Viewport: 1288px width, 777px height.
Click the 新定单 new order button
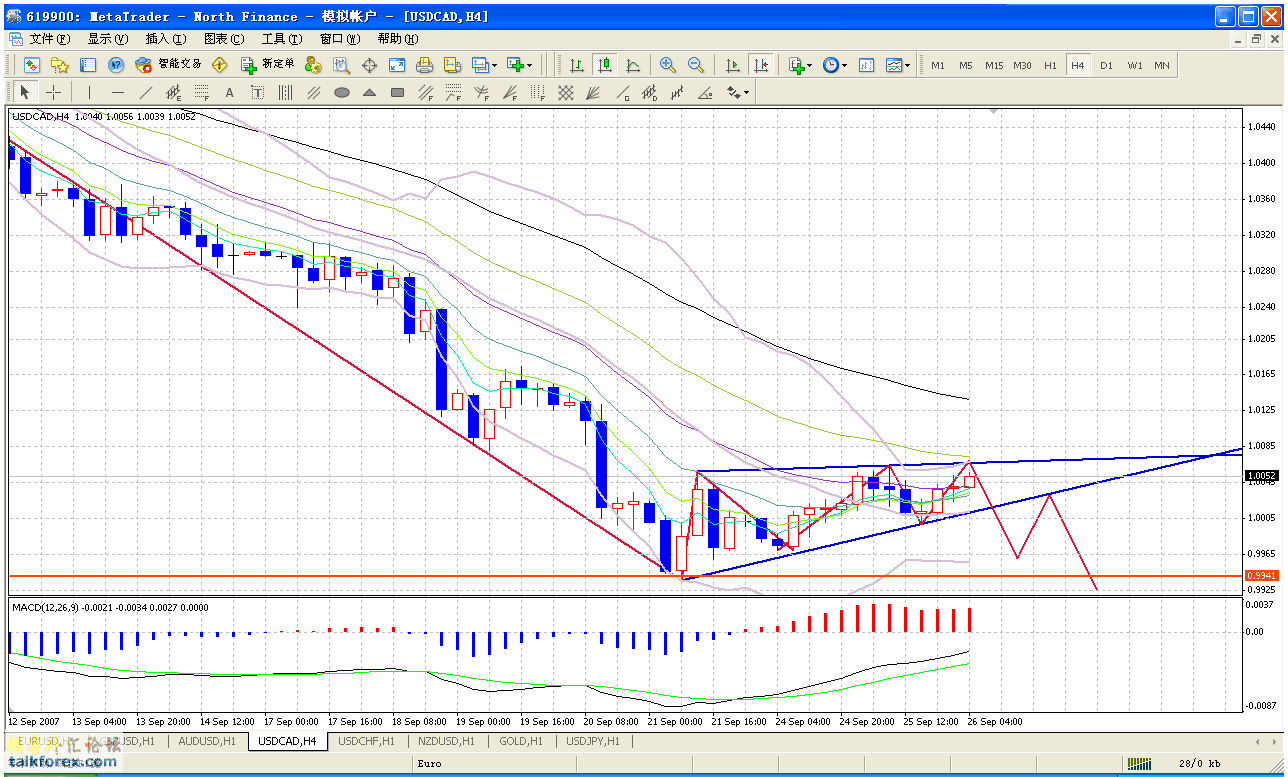[x=267, y=65]
